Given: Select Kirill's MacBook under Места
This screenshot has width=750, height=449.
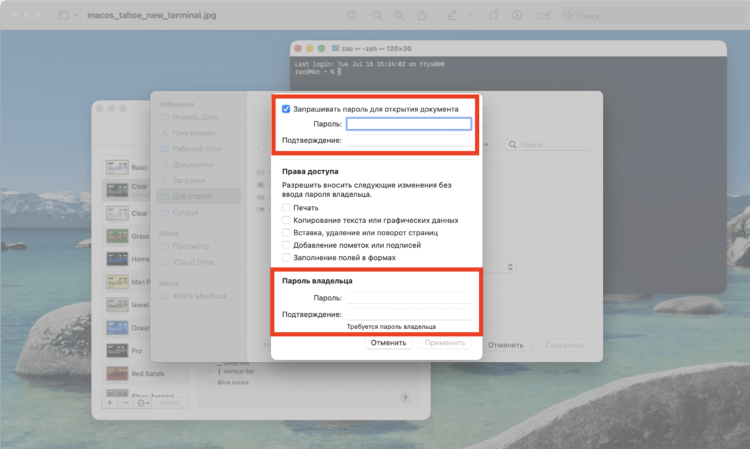Looking at the screenshot, I should coord(203,296).
